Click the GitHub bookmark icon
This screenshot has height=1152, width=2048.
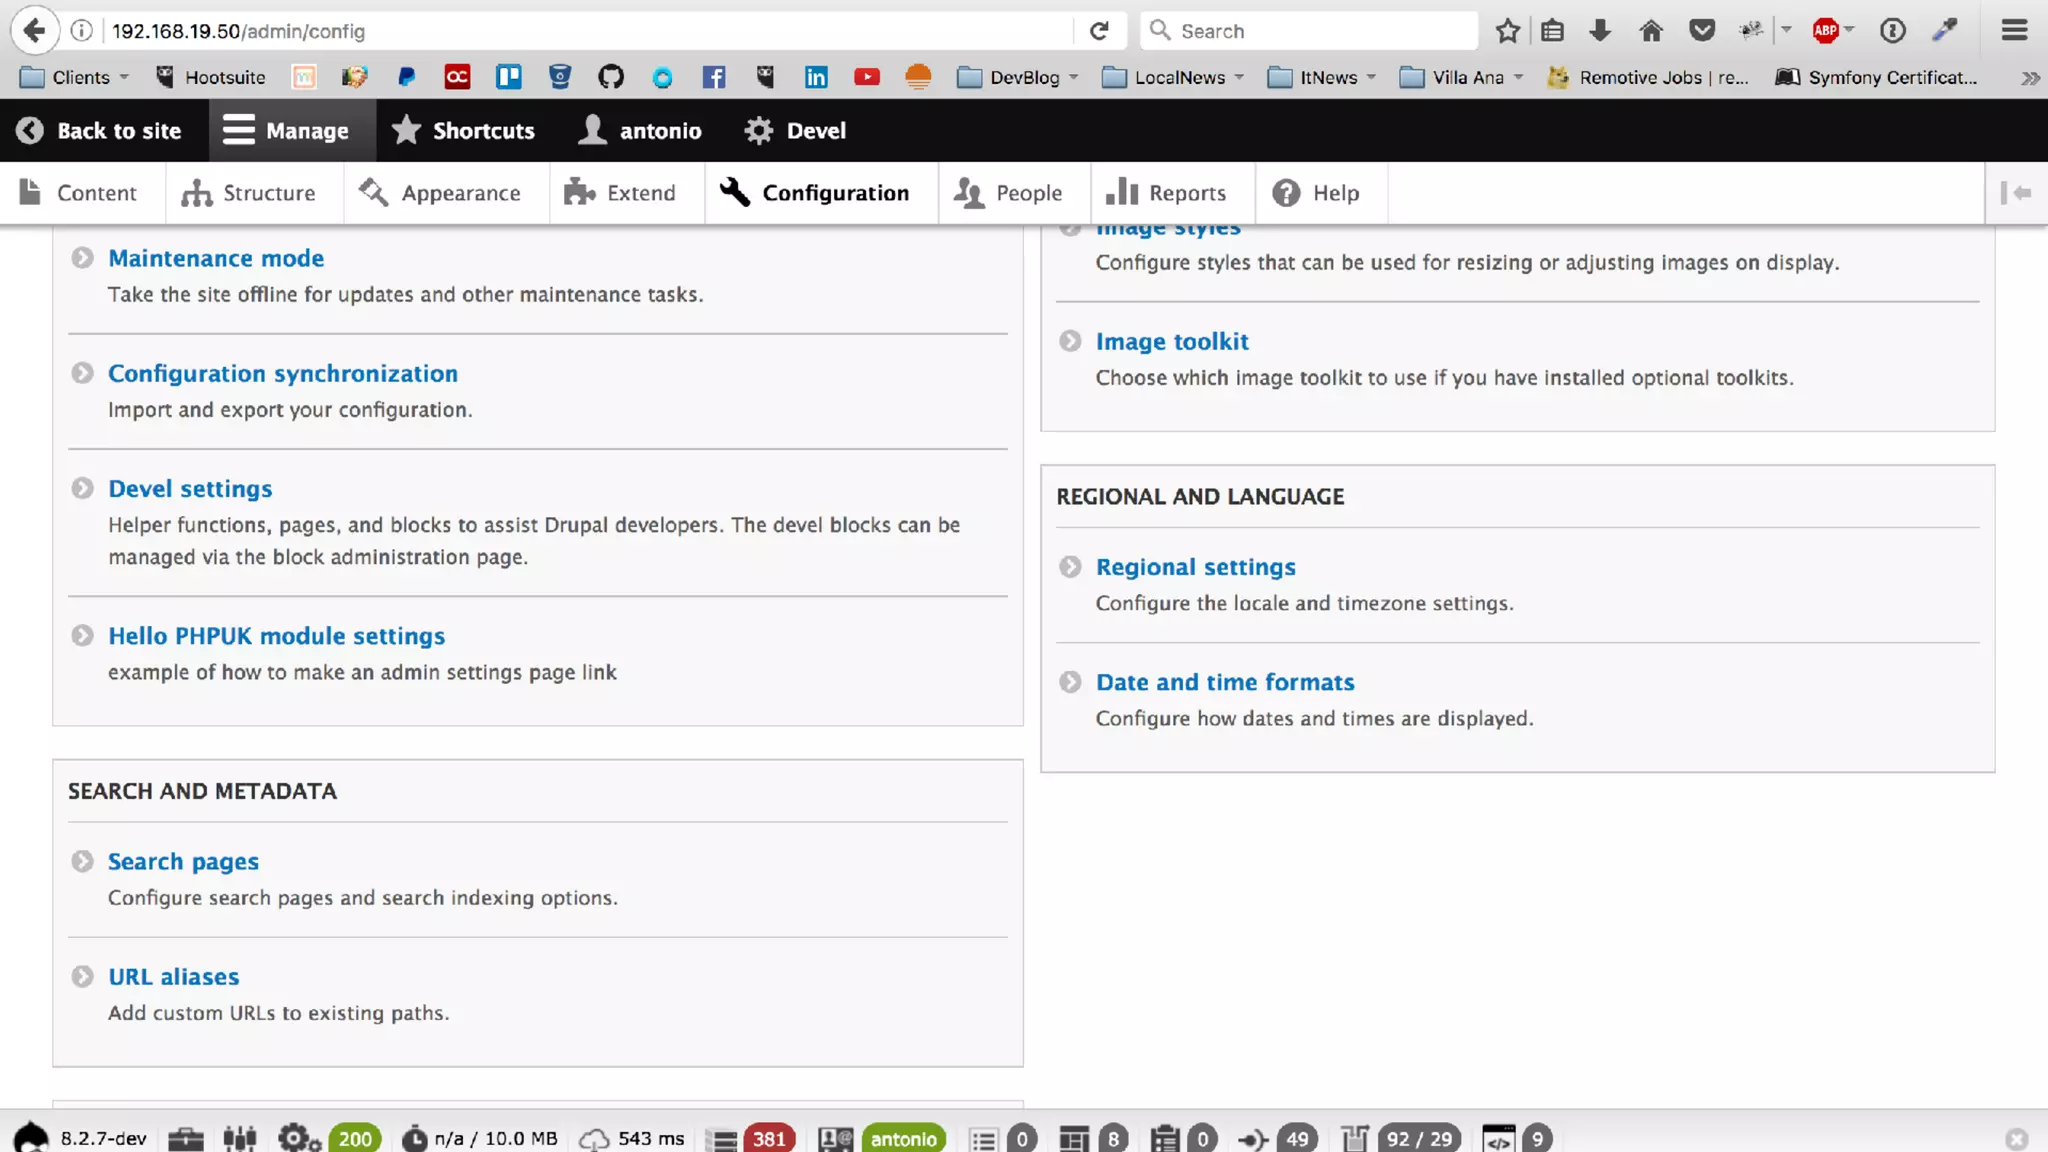tap(611, 77)
